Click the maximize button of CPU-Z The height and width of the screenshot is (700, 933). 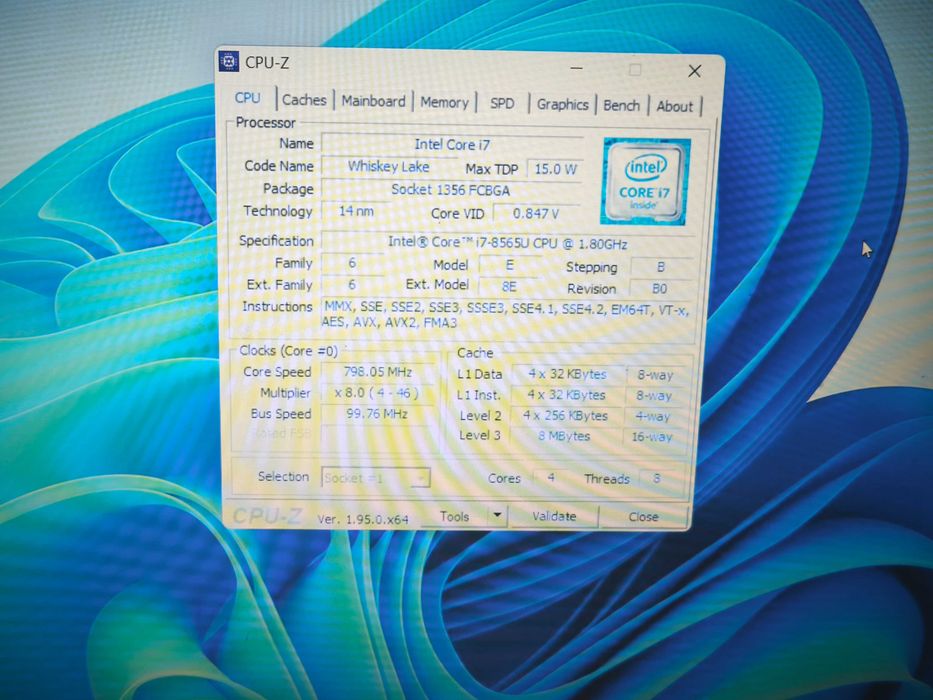(x=635, y=70)
